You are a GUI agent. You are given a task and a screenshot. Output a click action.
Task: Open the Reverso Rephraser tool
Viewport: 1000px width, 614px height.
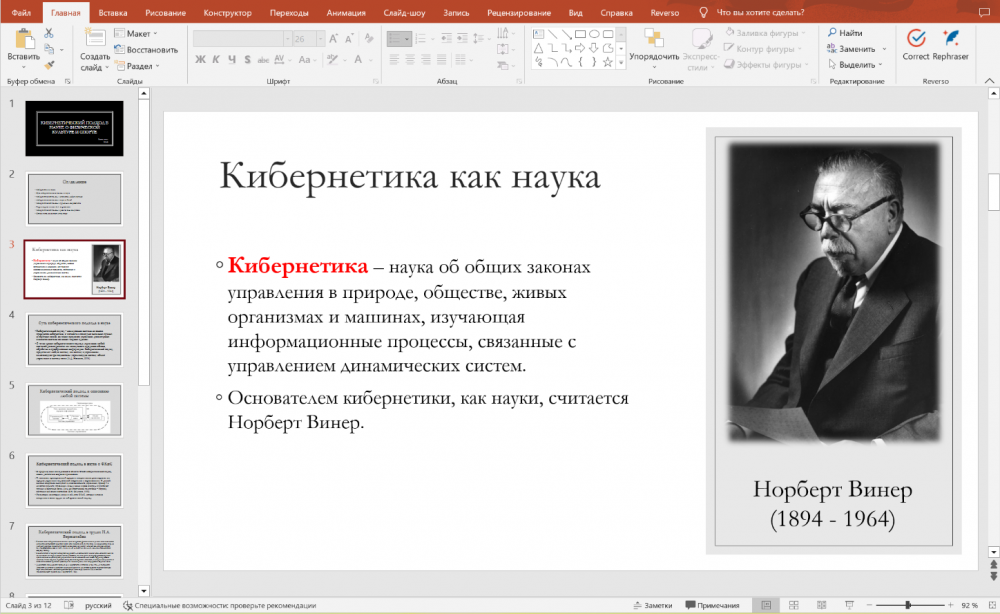coord(951,37)
